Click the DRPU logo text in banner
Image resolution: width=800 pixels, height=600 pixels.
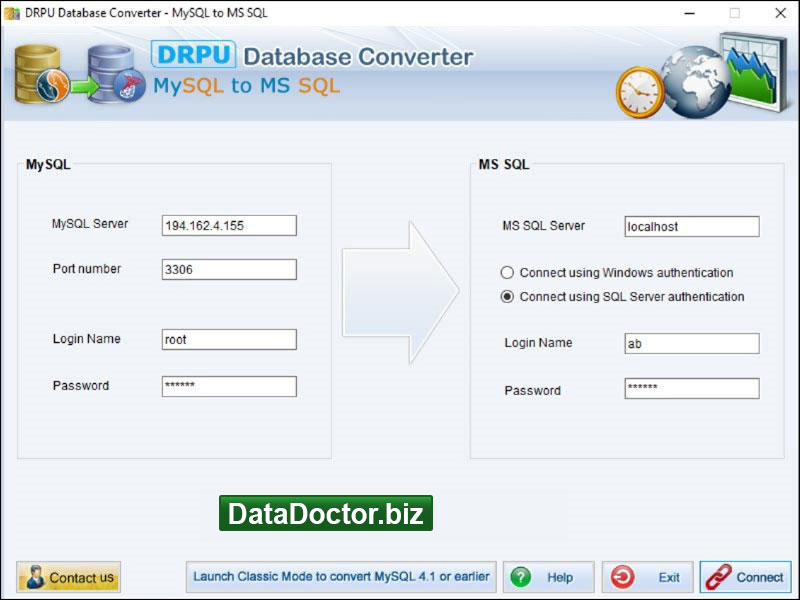193,54
